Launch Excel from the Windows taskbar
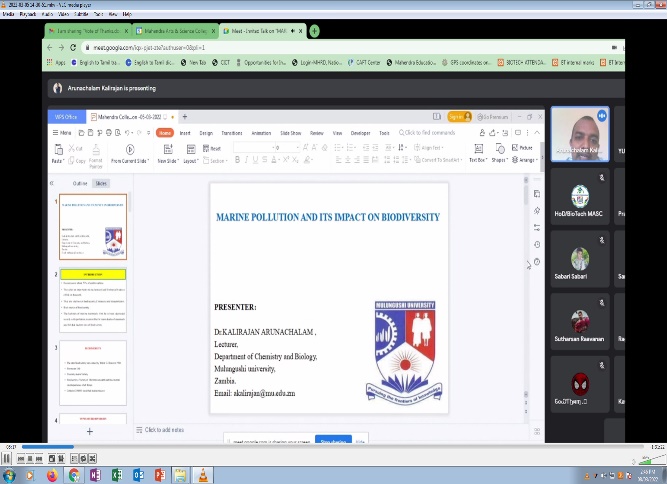This screenshot has height=484, width=667. pos(117,475)
